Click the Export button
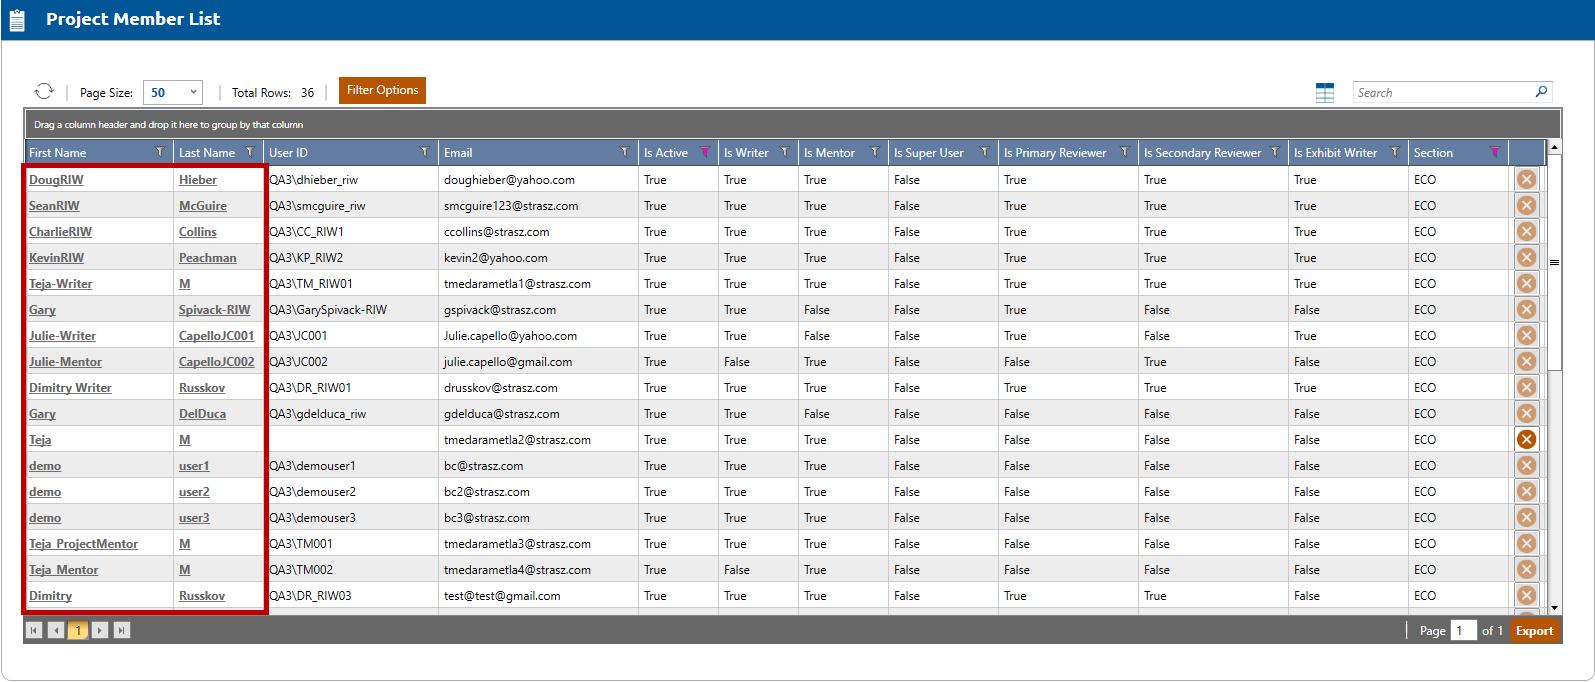The width and height of the screenshot is (1595, 682). tap(1534, 631)
